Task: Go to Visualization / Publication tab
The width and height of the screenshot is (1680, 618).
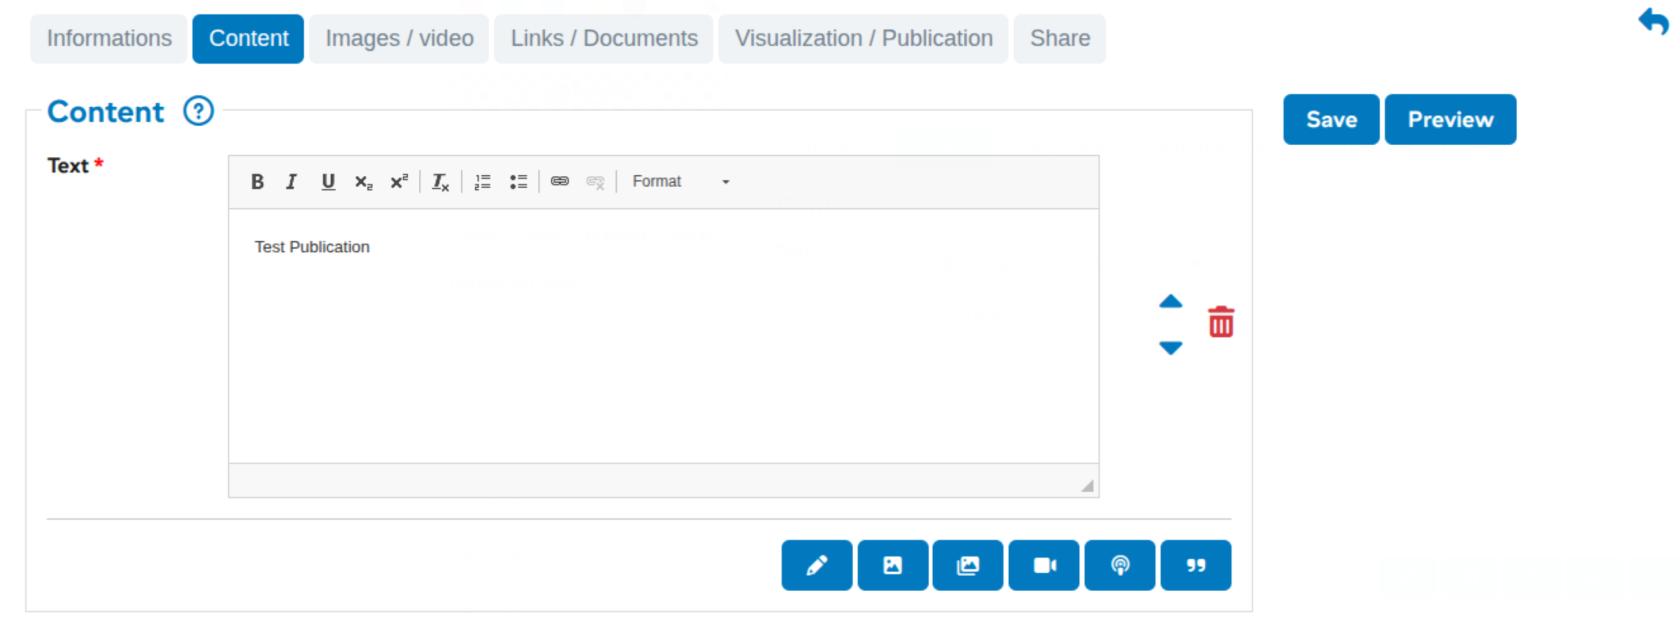Action: (x=863, y=39)
